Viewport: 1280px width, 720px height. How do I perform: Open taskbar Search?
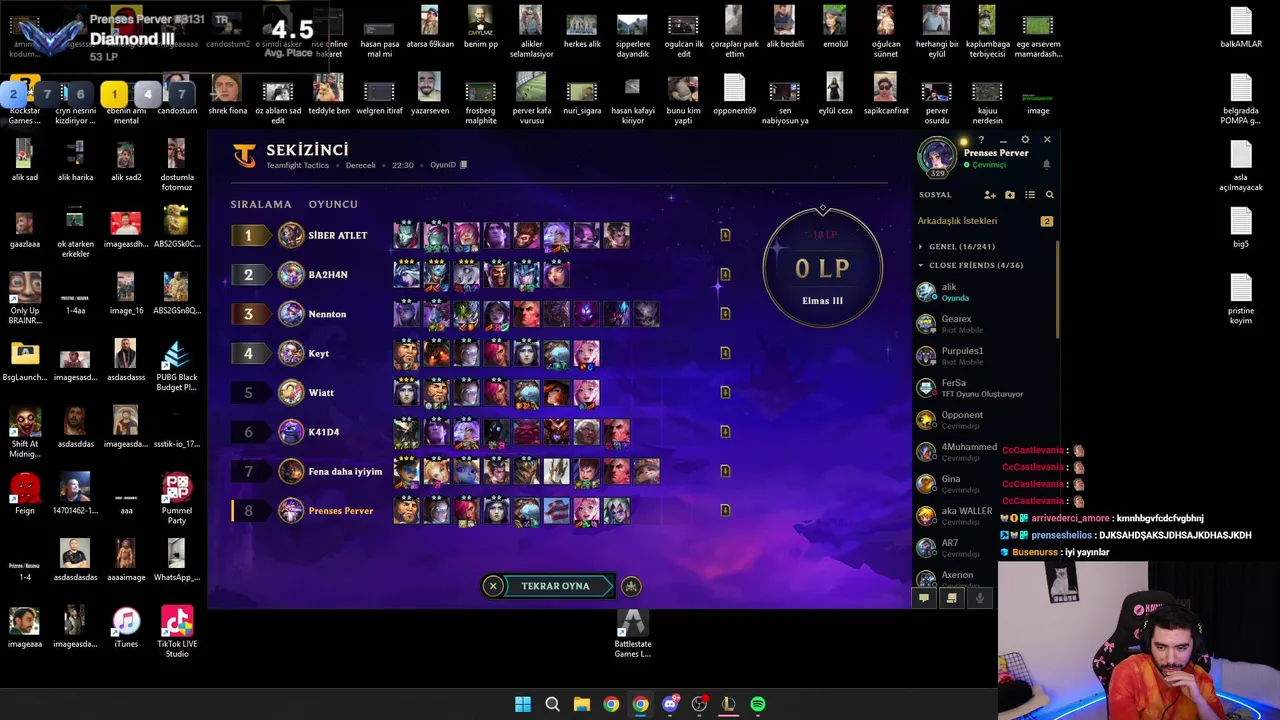point(552,704)
